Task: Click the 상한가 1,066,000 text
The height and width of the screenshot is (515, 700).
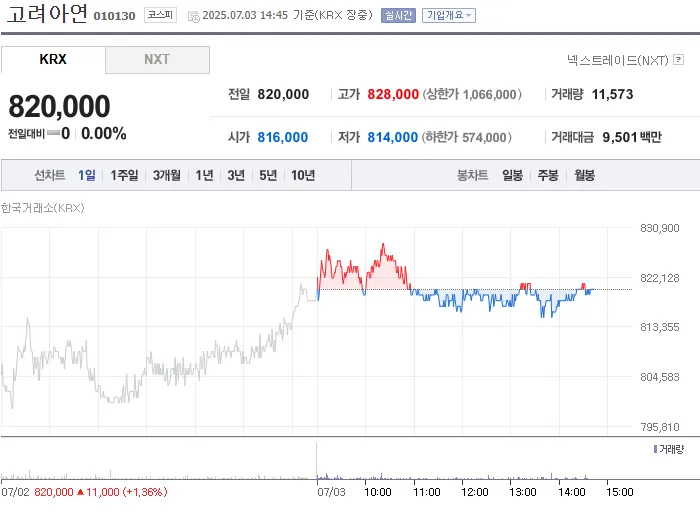Action: pyautogui.click(x=472, y=95)
